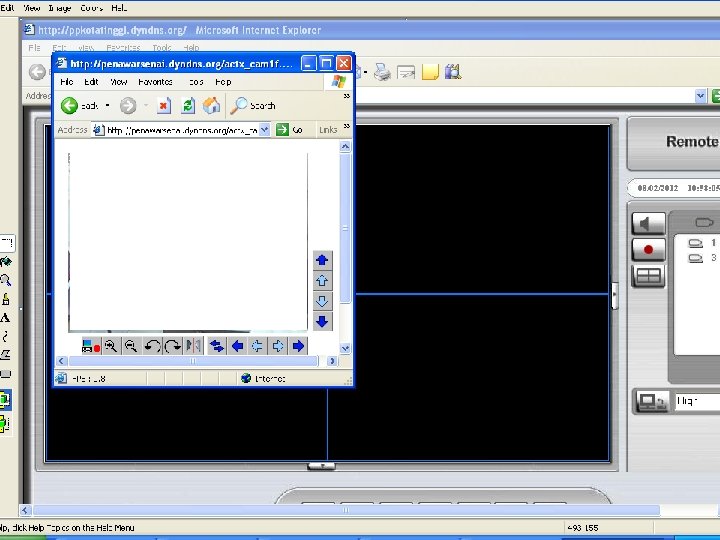The height and width of the screenshot is (540, 720).
Task: Toggle the speaker audio button in Remote panel
Action: [x=648, y=224]
